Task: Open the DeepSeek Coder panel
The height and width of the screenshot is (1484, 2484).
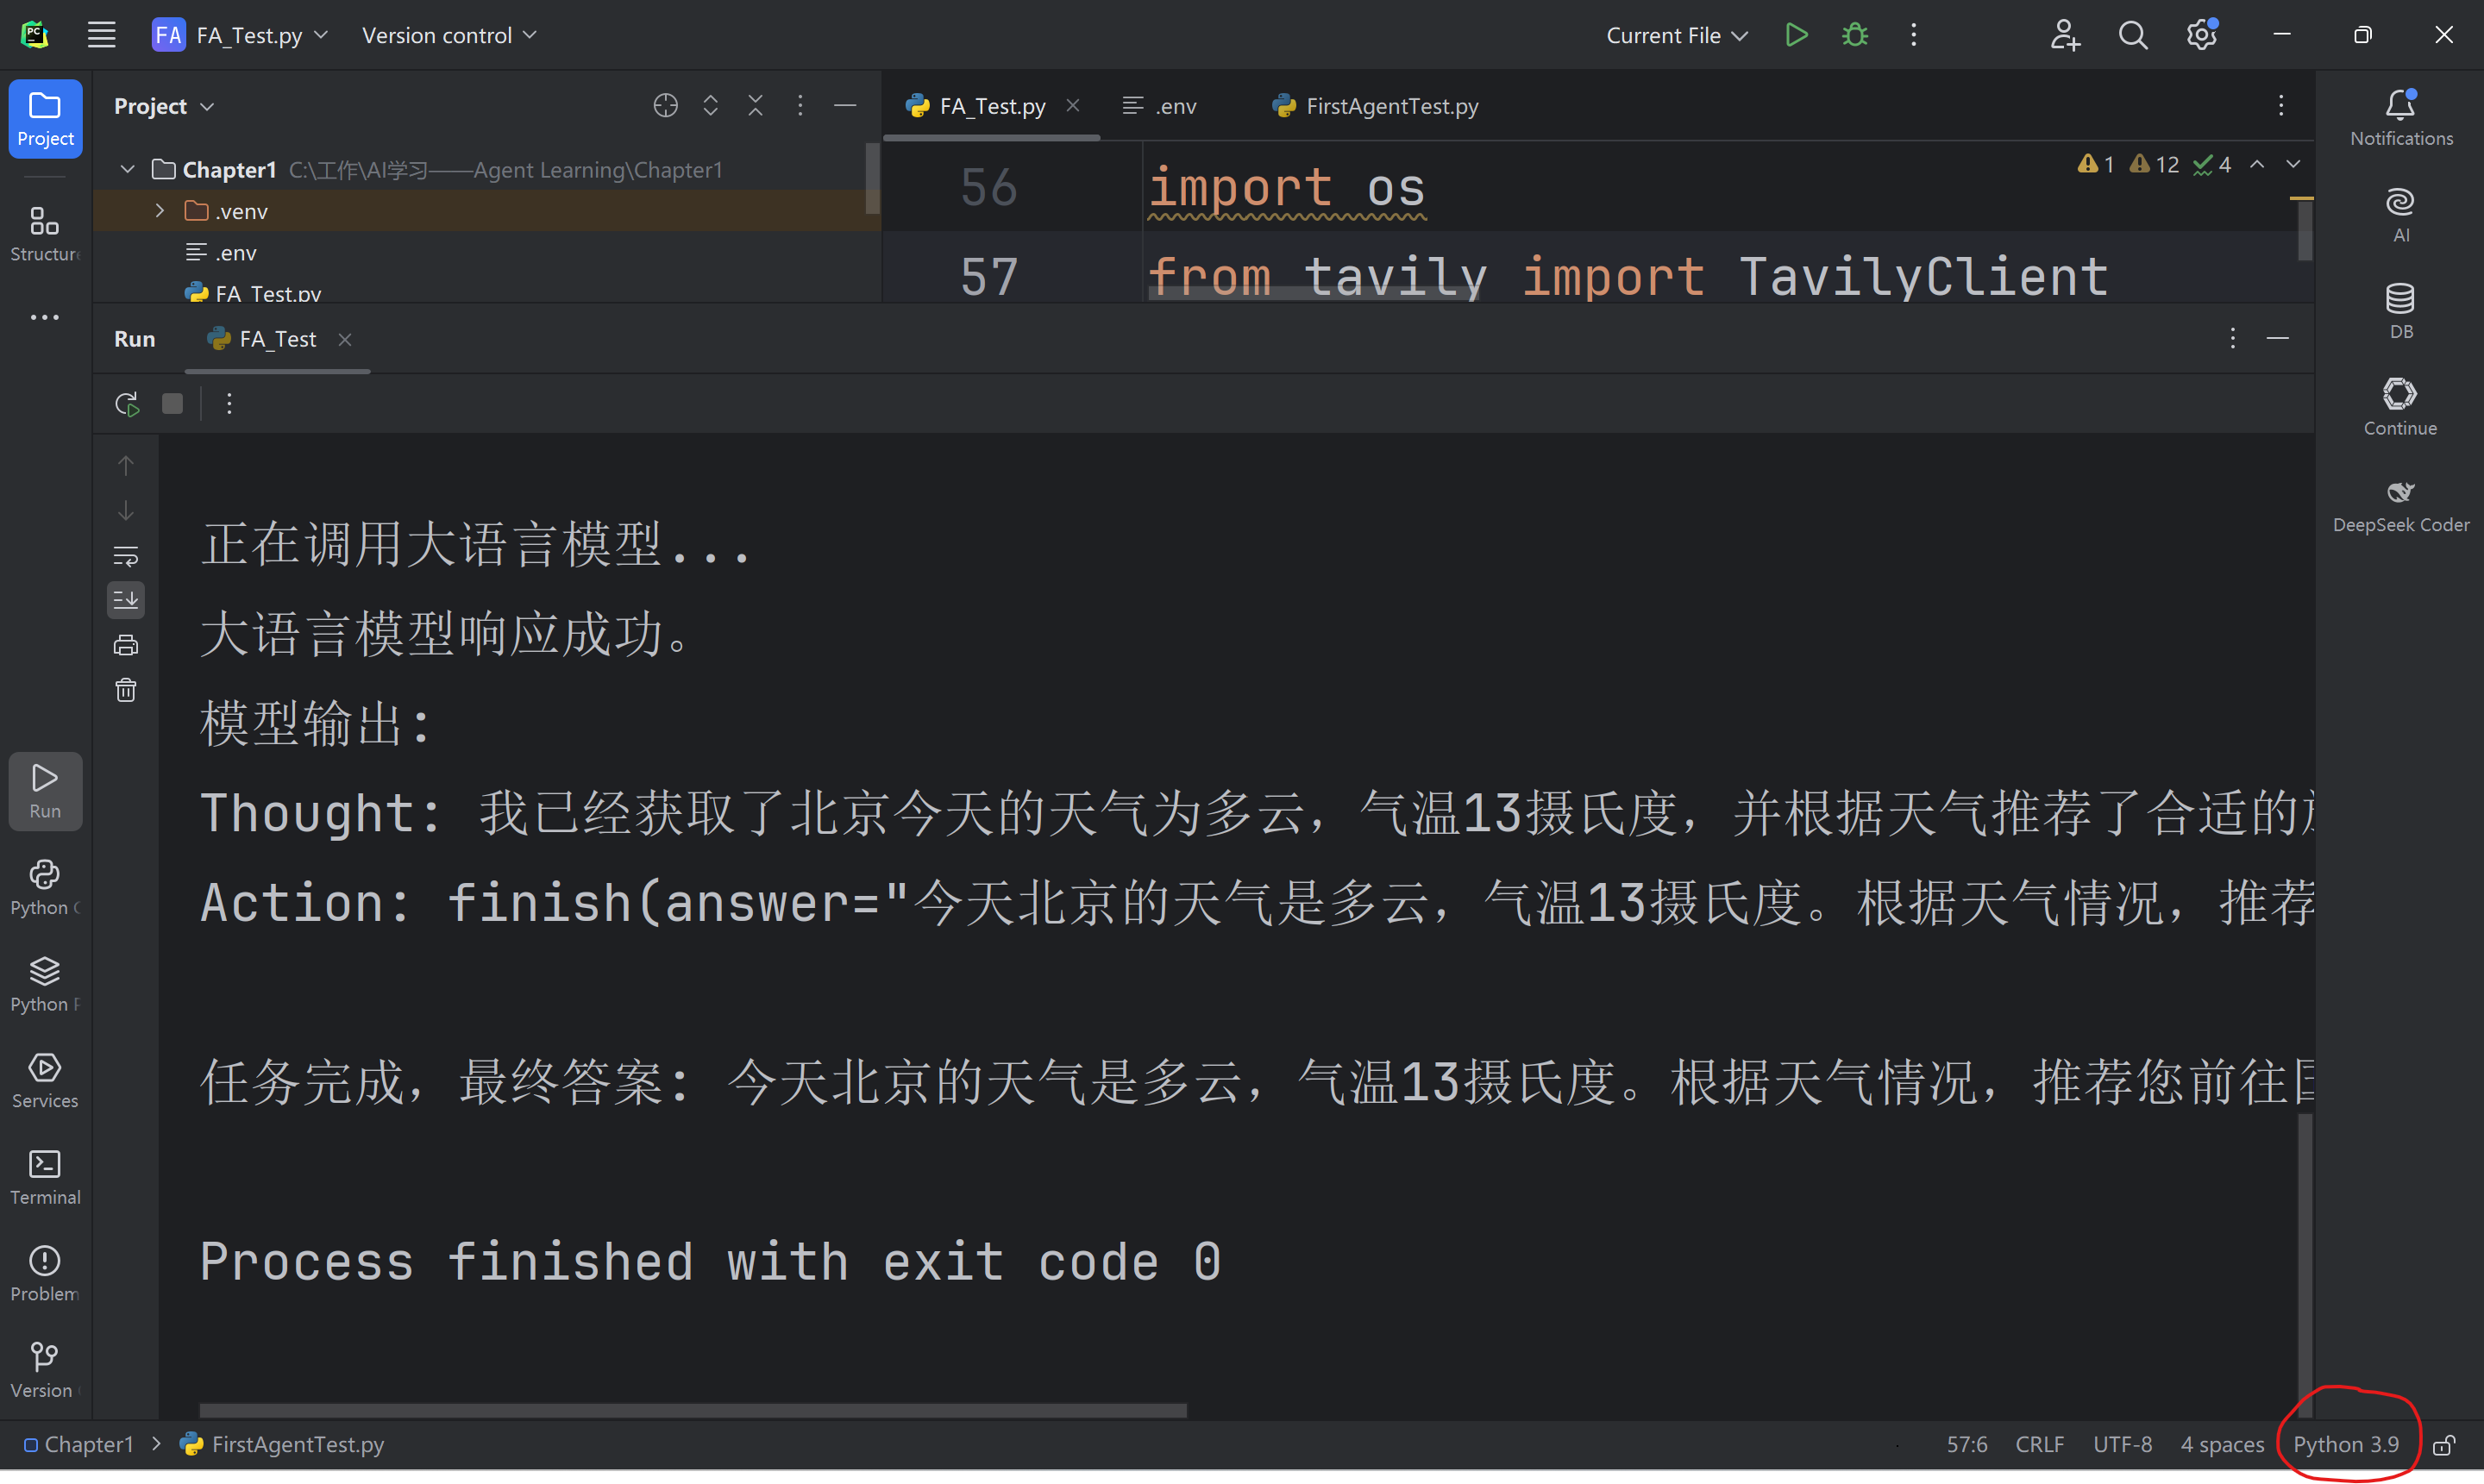Action: 2400,505
